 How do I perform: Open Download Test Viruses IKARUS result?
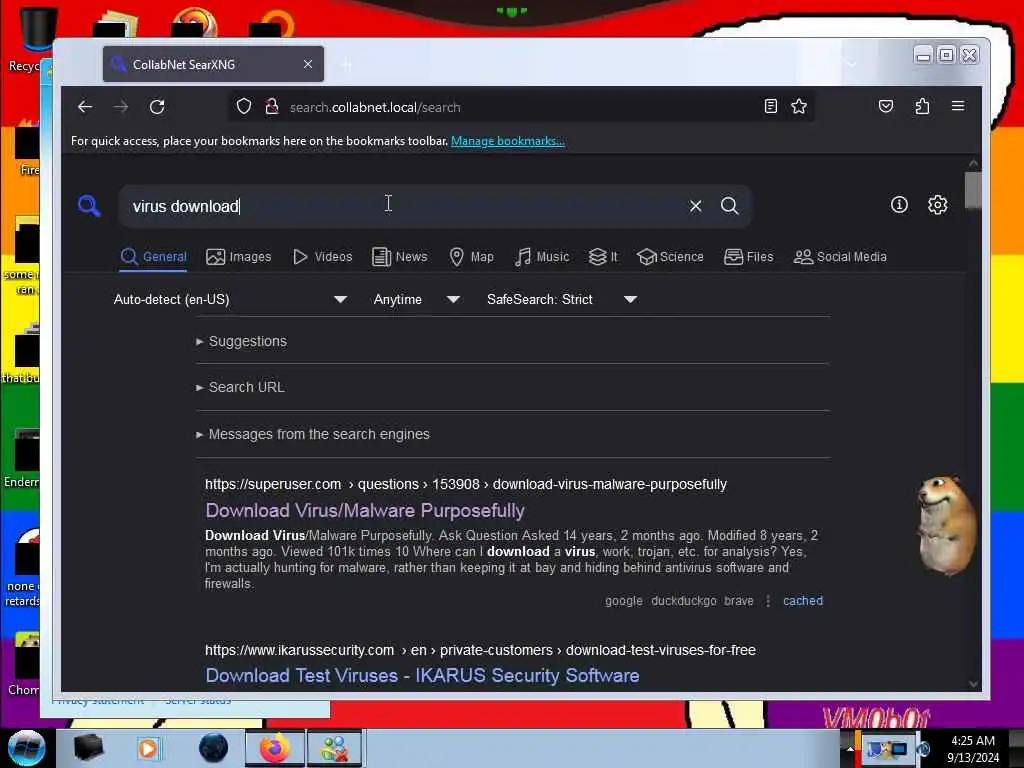coord(423,675)
